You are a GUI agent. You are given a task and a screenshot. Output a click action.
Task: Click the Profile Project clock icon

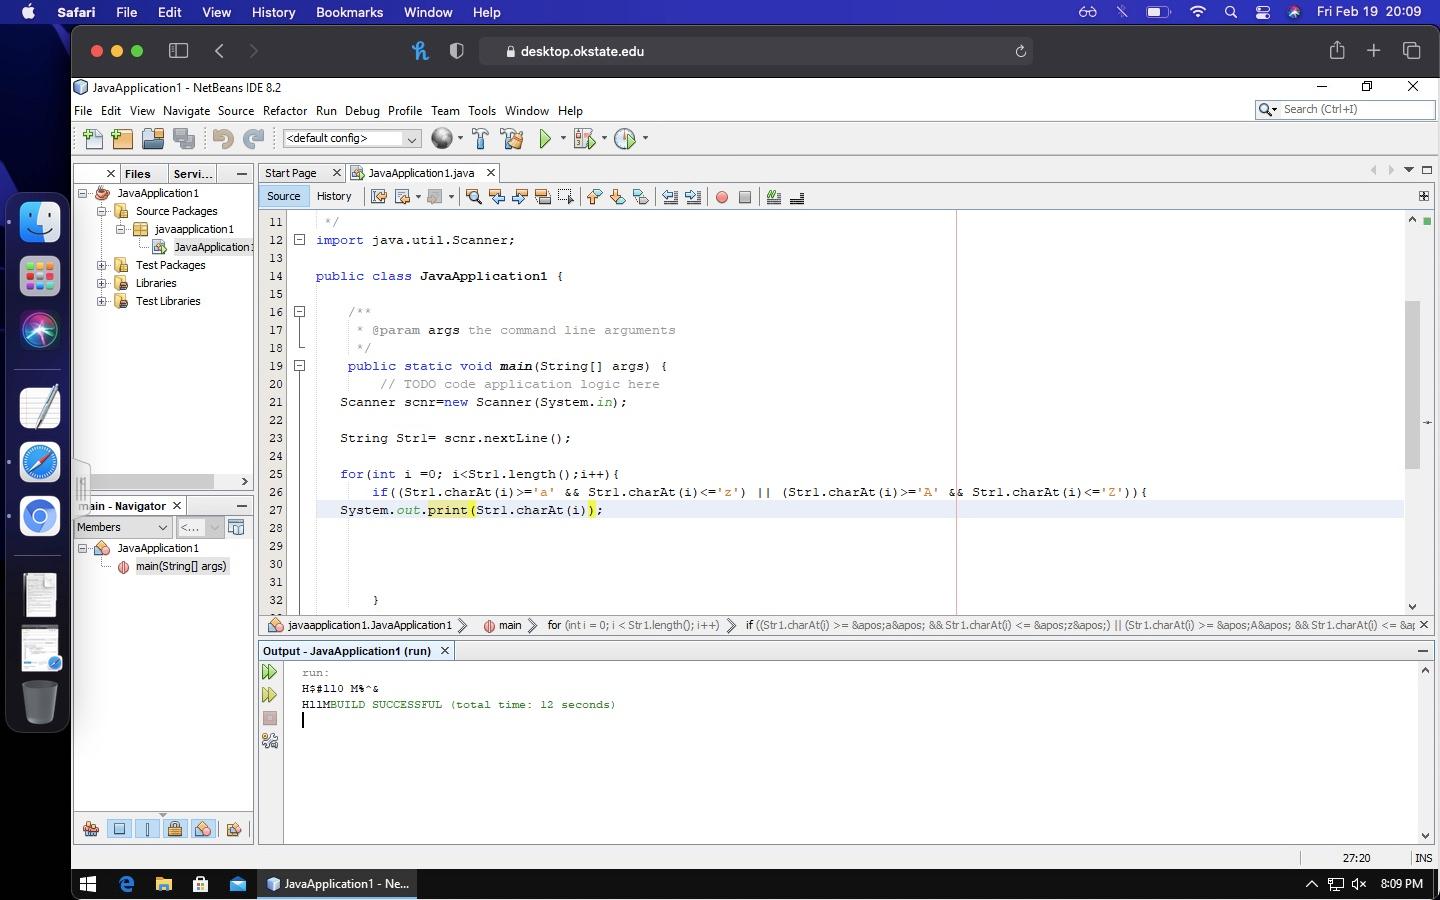(625, 139)
